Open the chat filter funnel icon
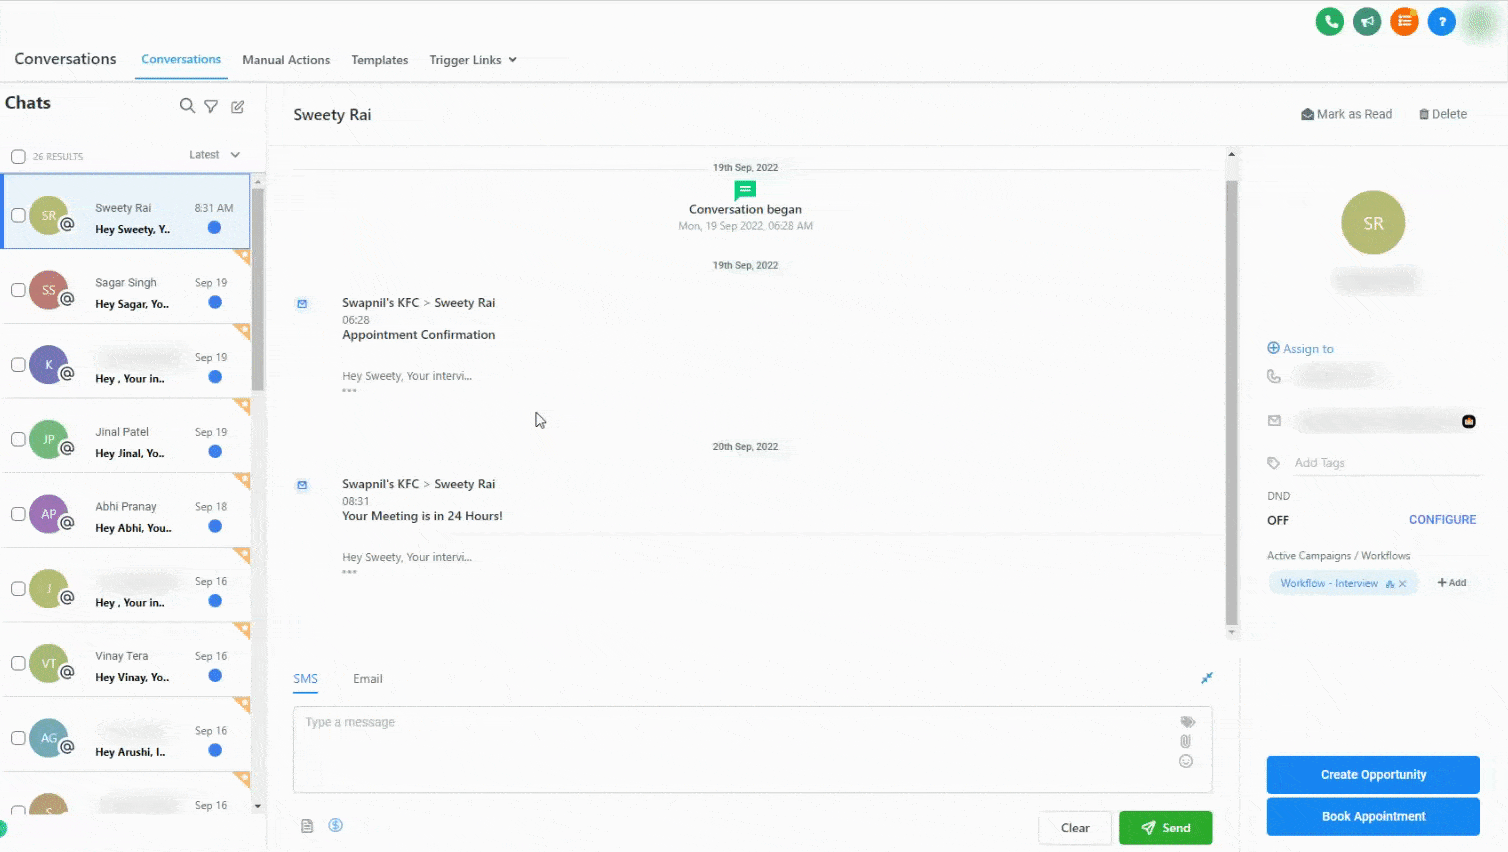Image resolution: width=1508 pixels, height=852 pixels. tap(211, 106)
